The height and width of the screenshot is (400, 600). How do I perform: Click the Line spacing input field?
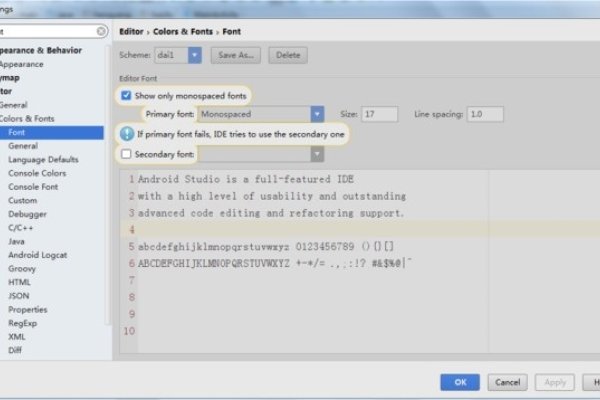[x=485, y=115]
